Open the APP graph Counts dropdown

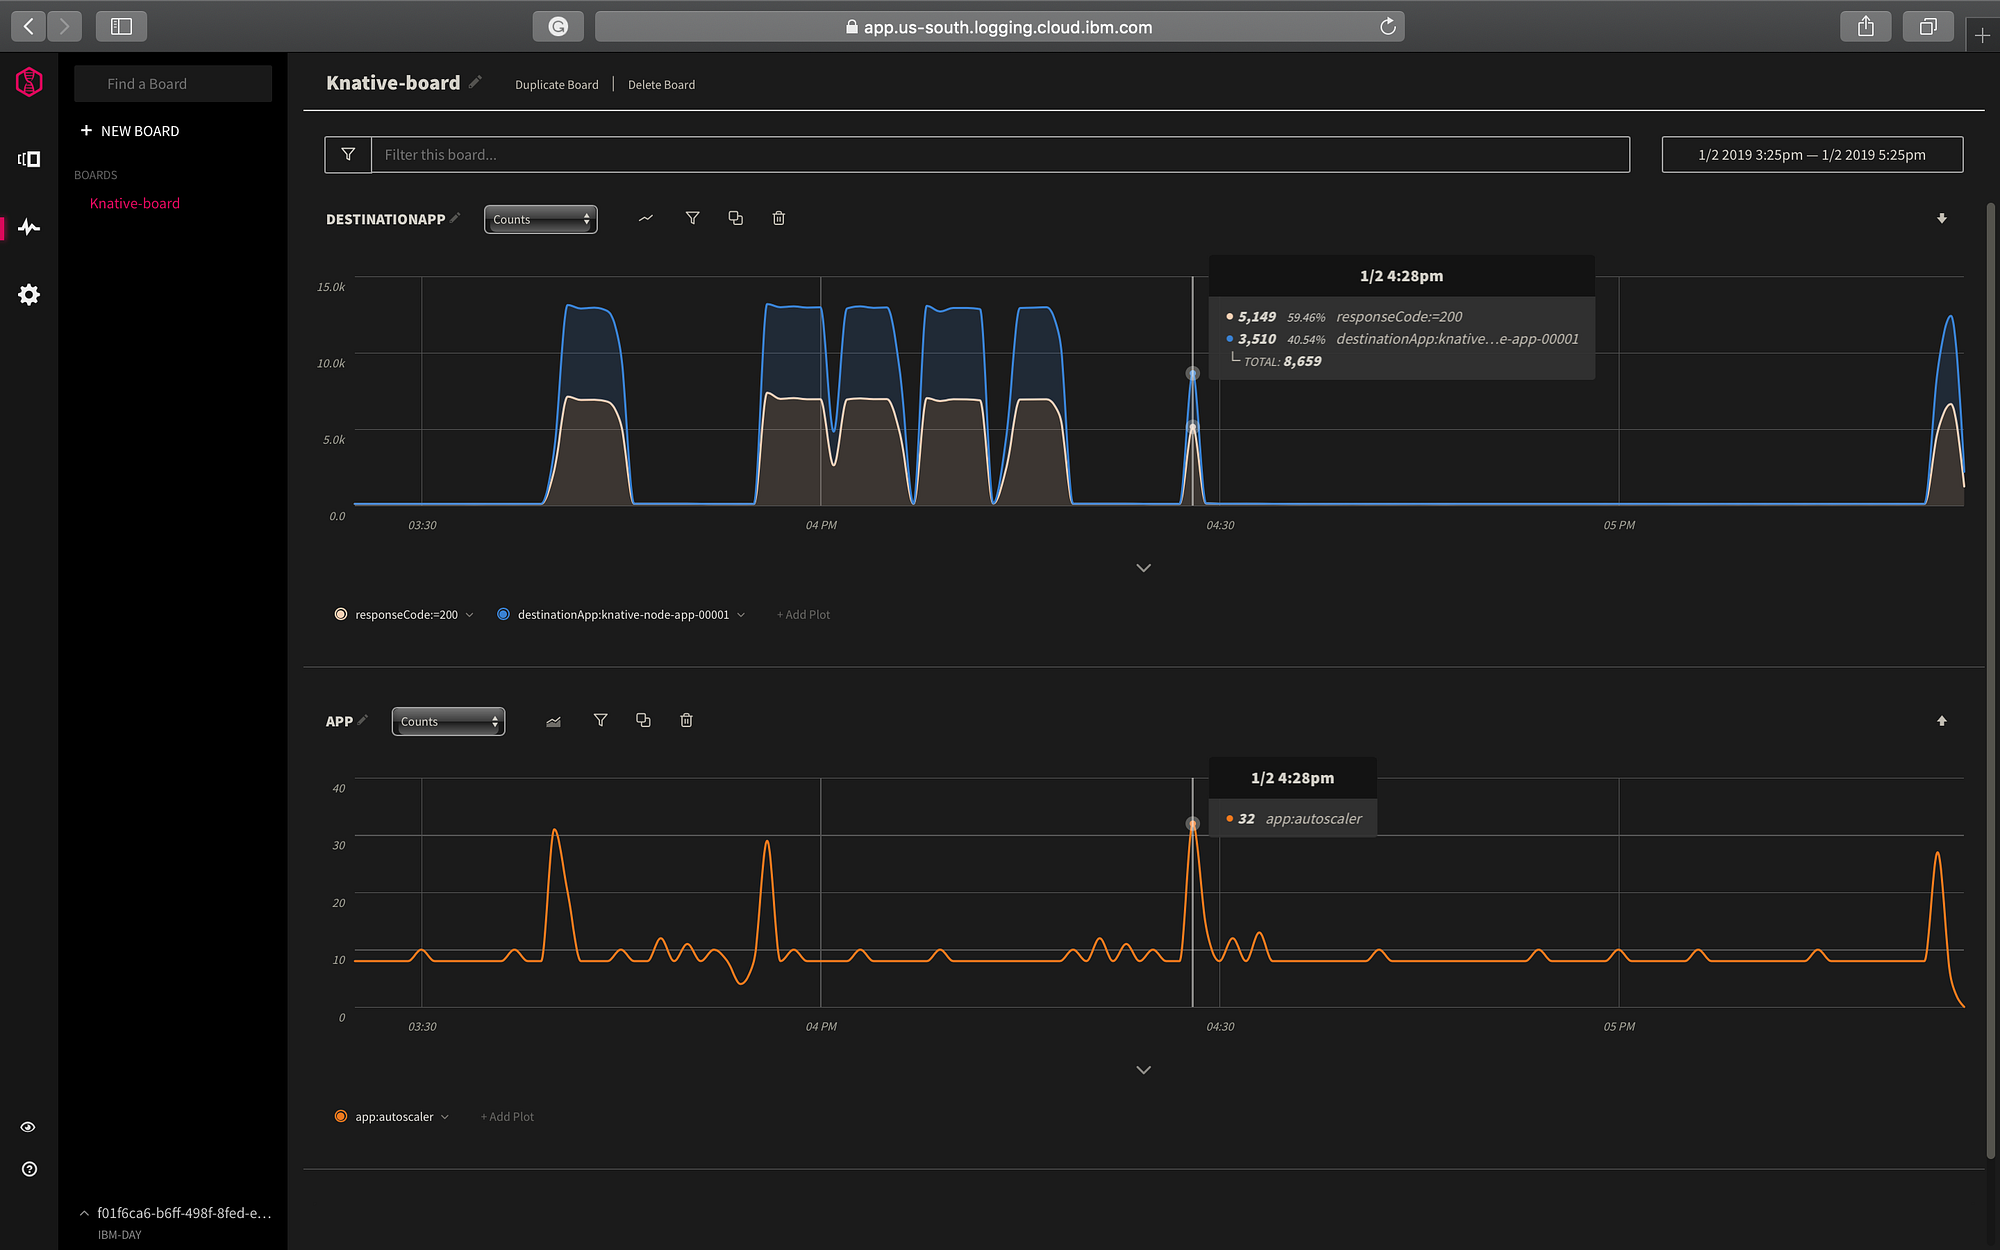pos(448,721)
